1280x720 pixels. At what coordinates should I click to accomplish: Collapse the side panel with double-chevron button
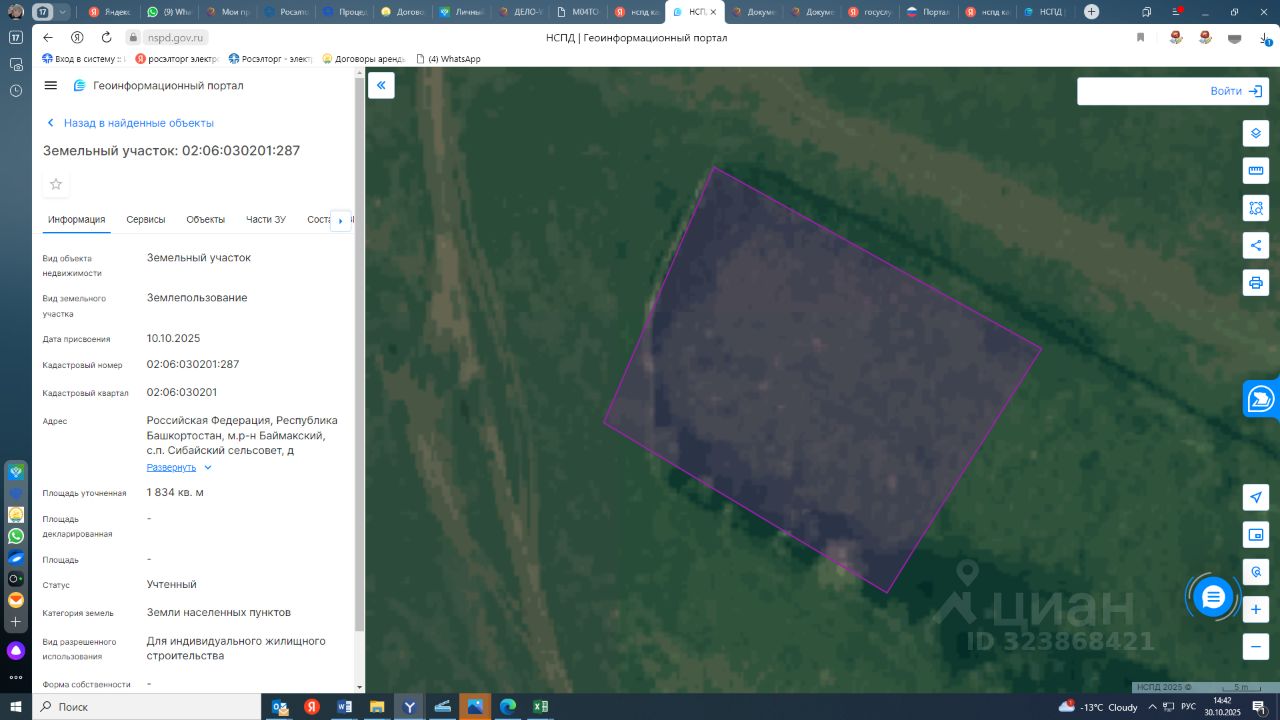[381, 85]
